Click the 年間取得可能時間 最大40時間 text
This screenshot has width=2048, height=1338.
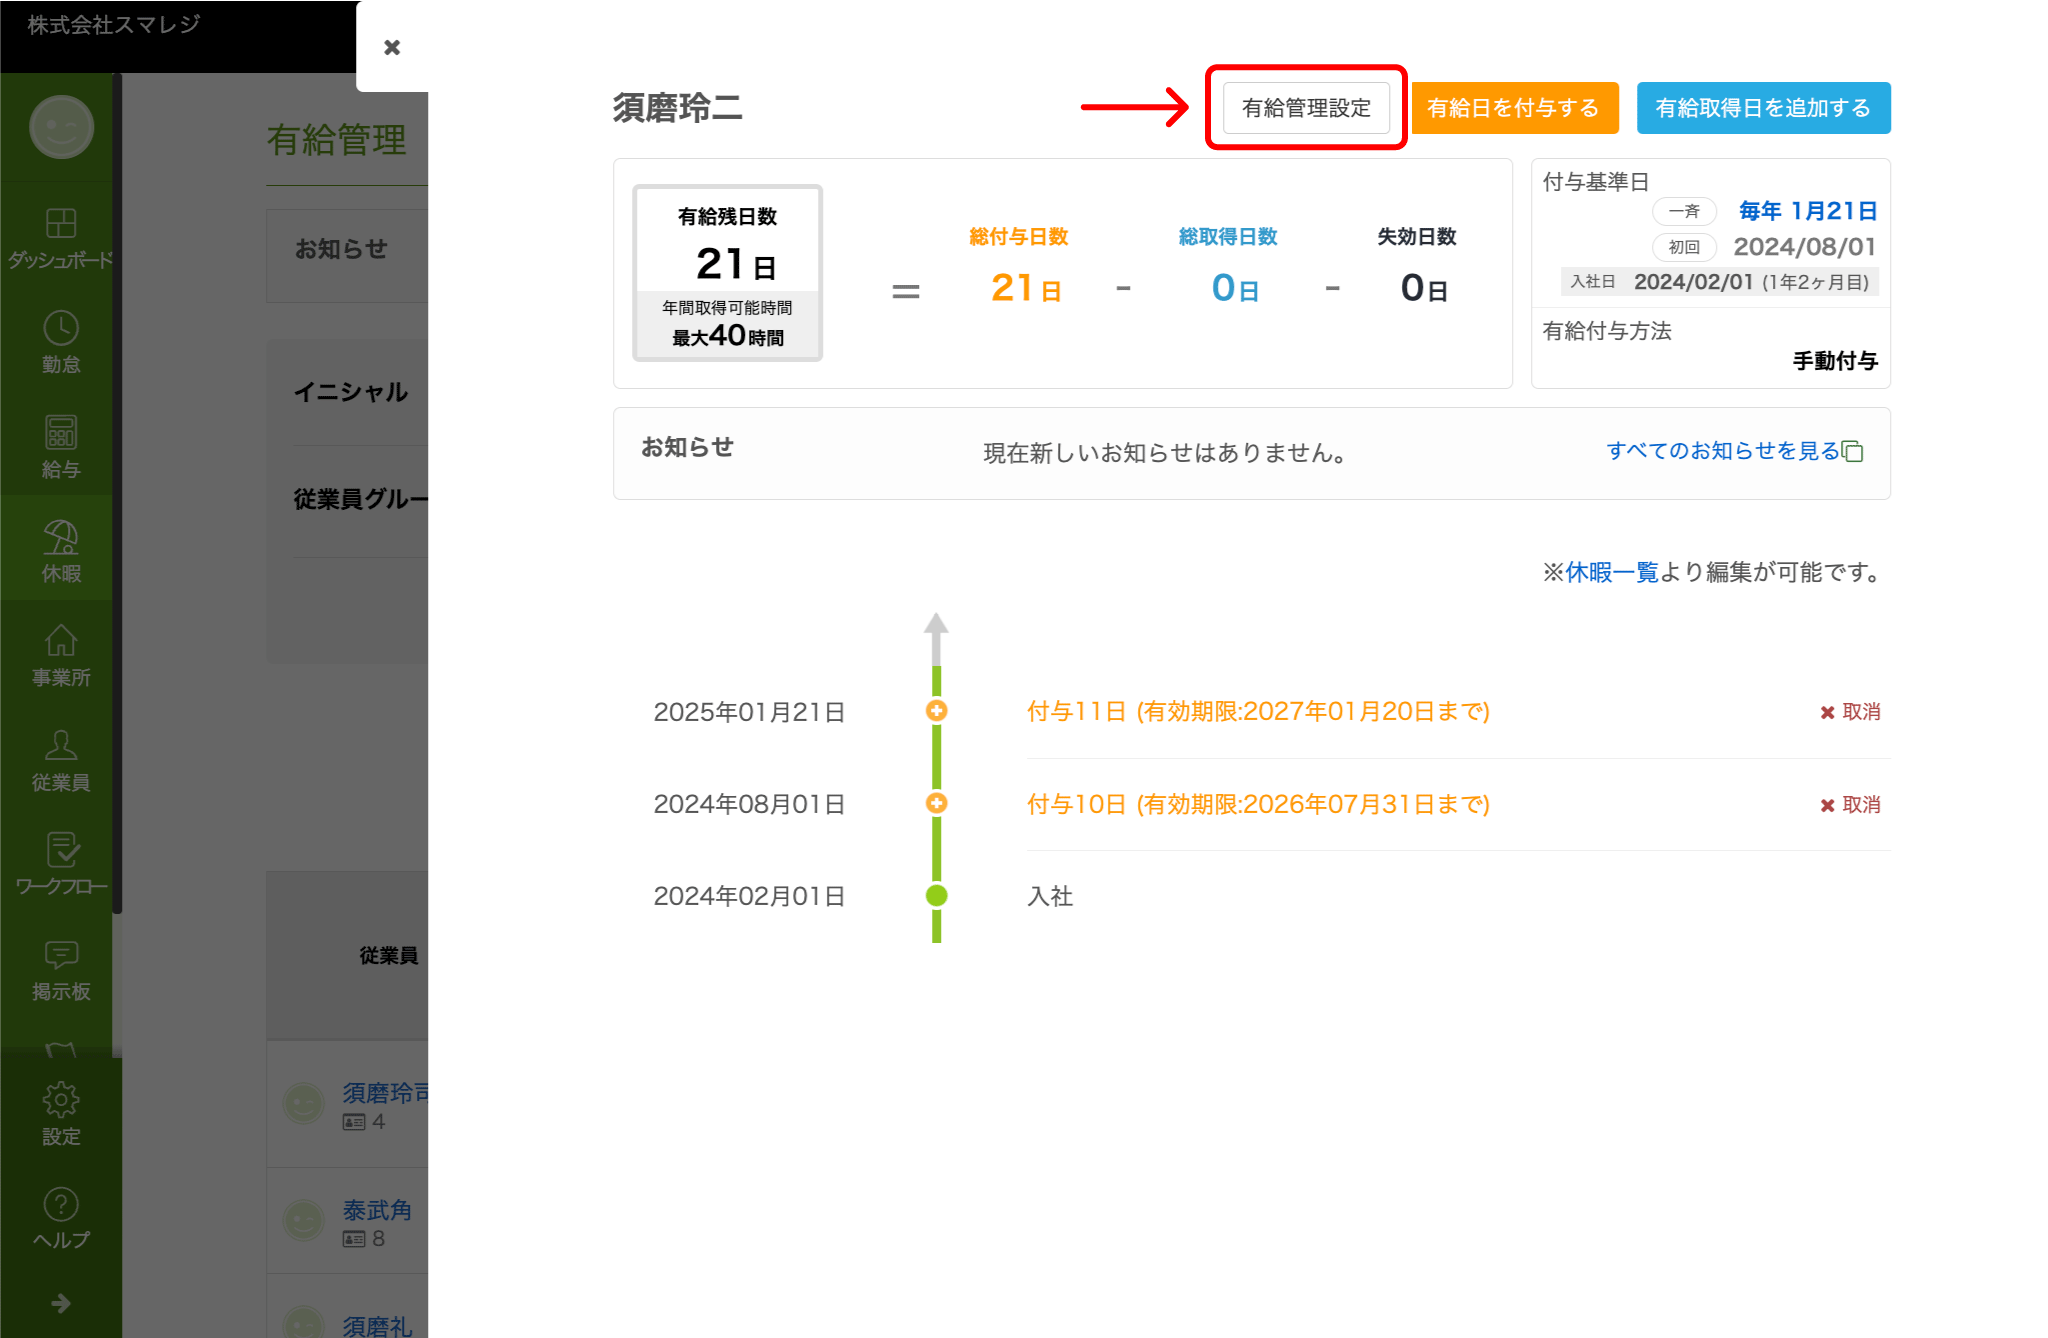coord(727,324)
